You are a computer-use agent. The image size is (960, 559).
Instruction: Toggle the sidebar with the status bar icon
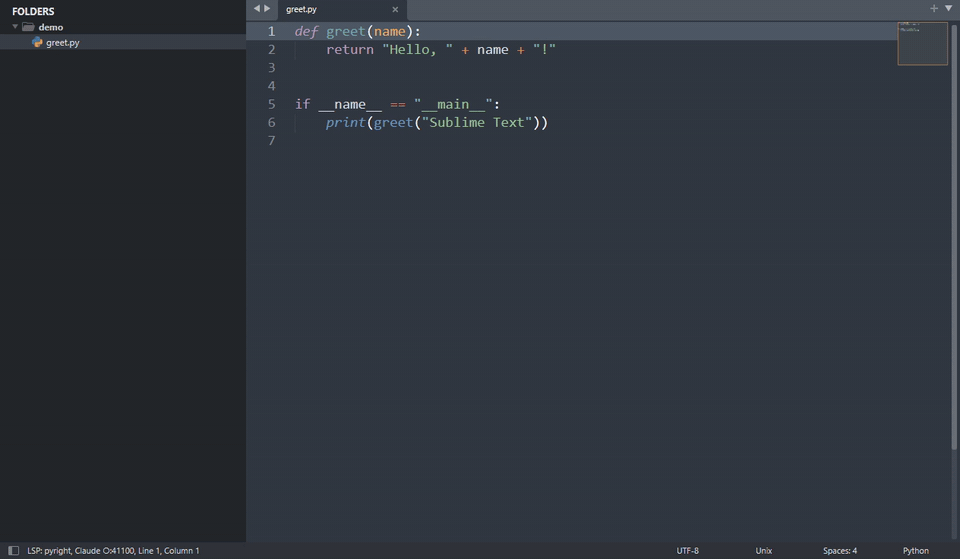[x=13, y=550]
